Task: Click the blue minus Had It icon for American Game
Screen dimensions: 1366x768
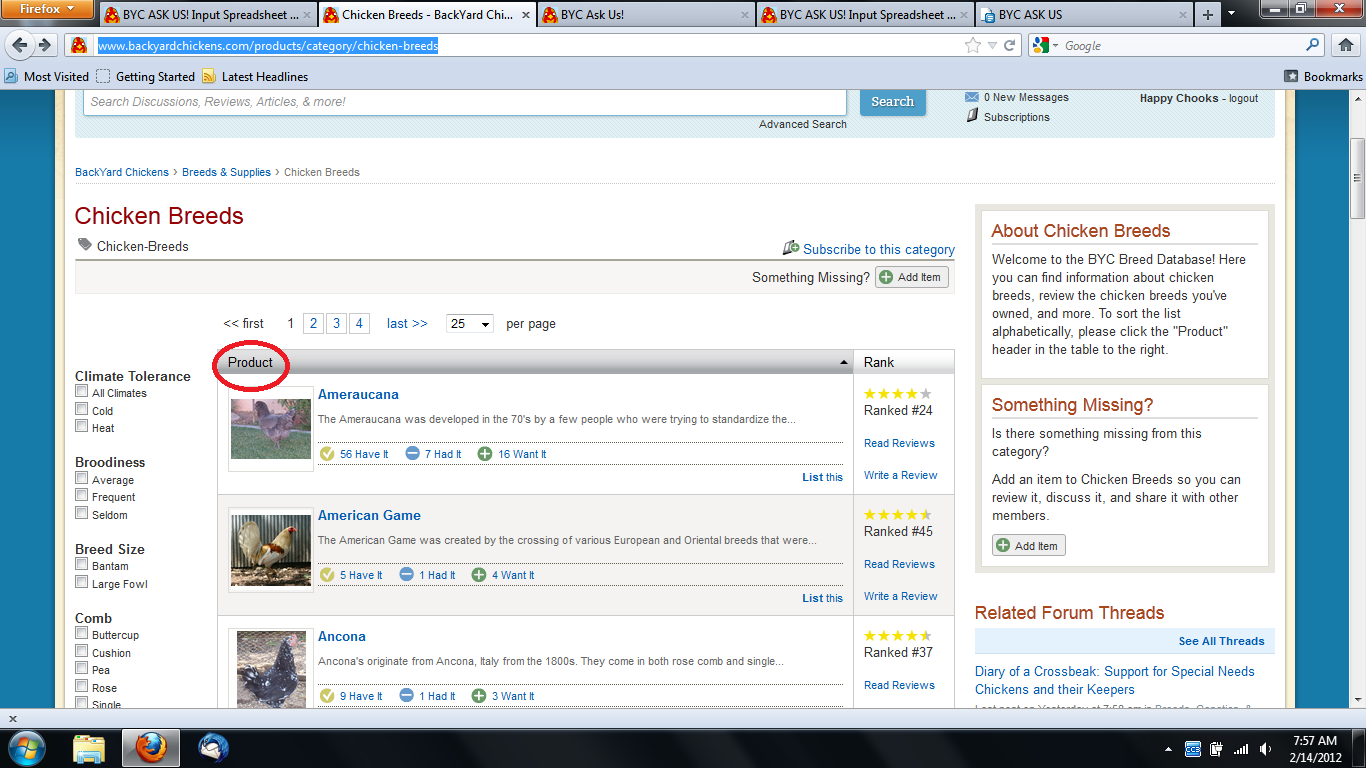Action: coord(406,575)
